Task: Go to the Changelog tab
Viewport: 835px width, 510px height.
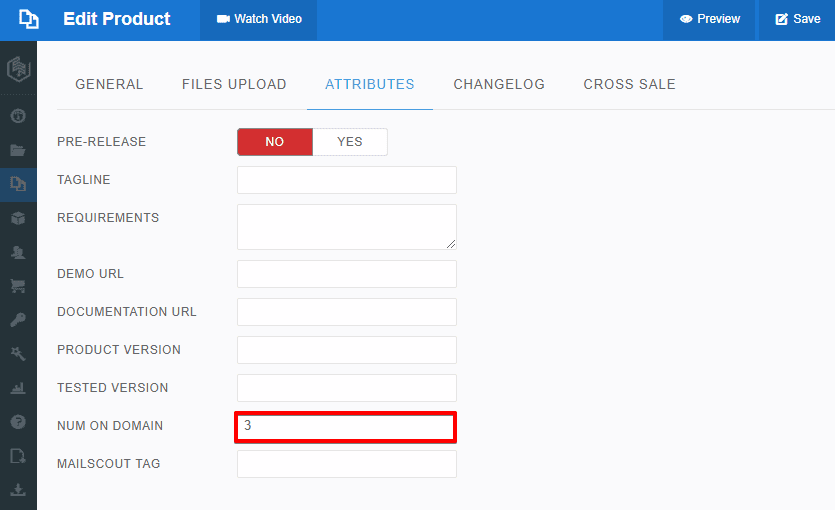Action: pos(499,85)
